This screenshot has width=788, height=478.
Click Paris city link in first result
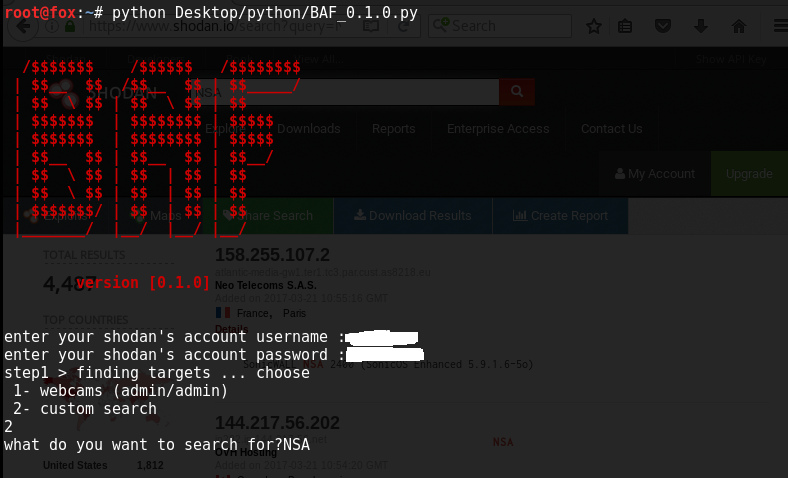[x=294, y=313]
